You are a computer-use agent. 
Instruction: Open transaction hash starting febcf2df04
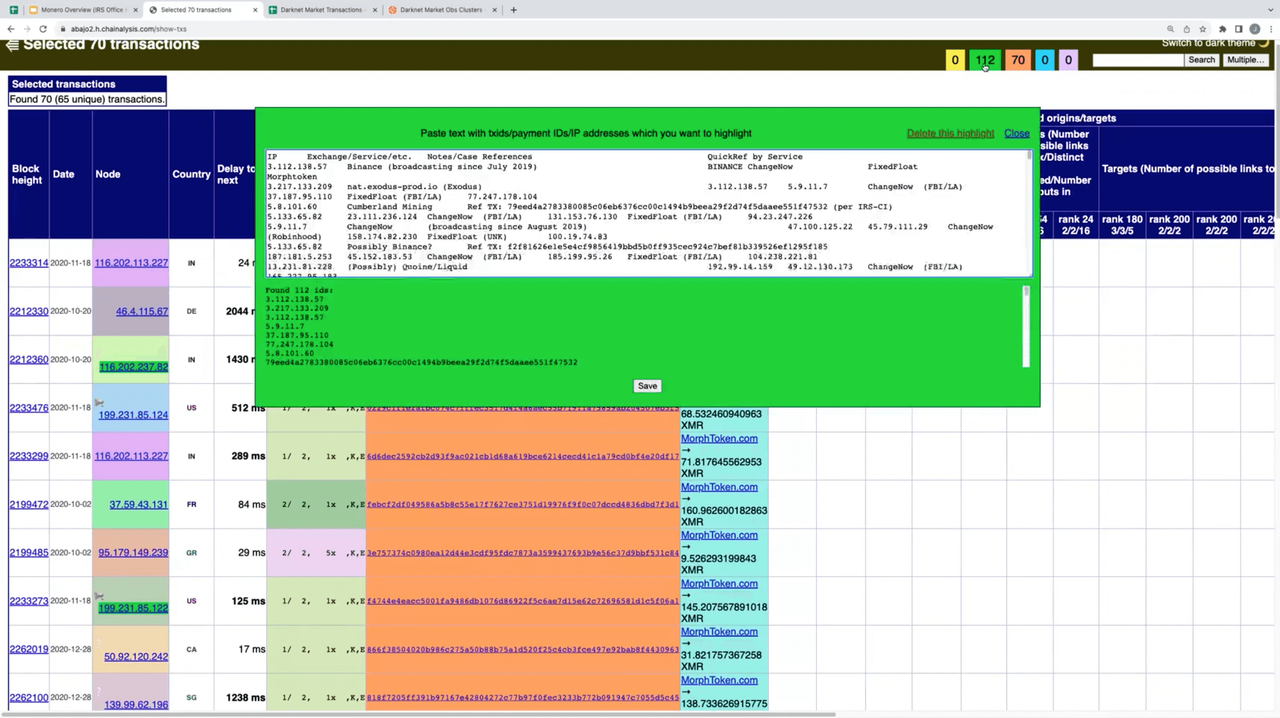tap(523, 505)
